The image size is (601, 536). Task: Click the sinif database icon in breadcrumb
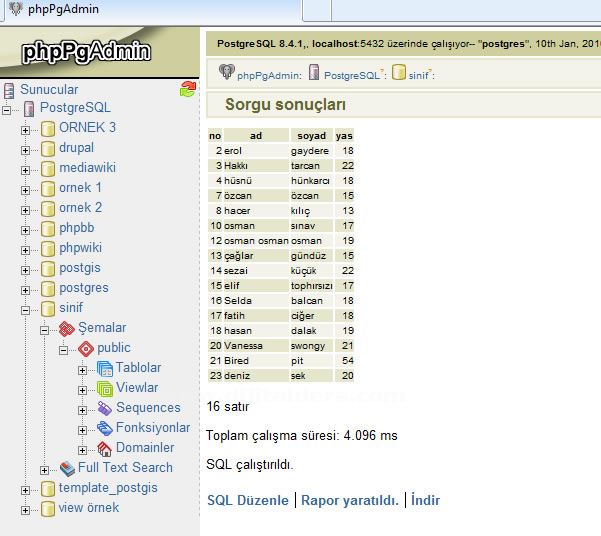(x=399, y=72)
